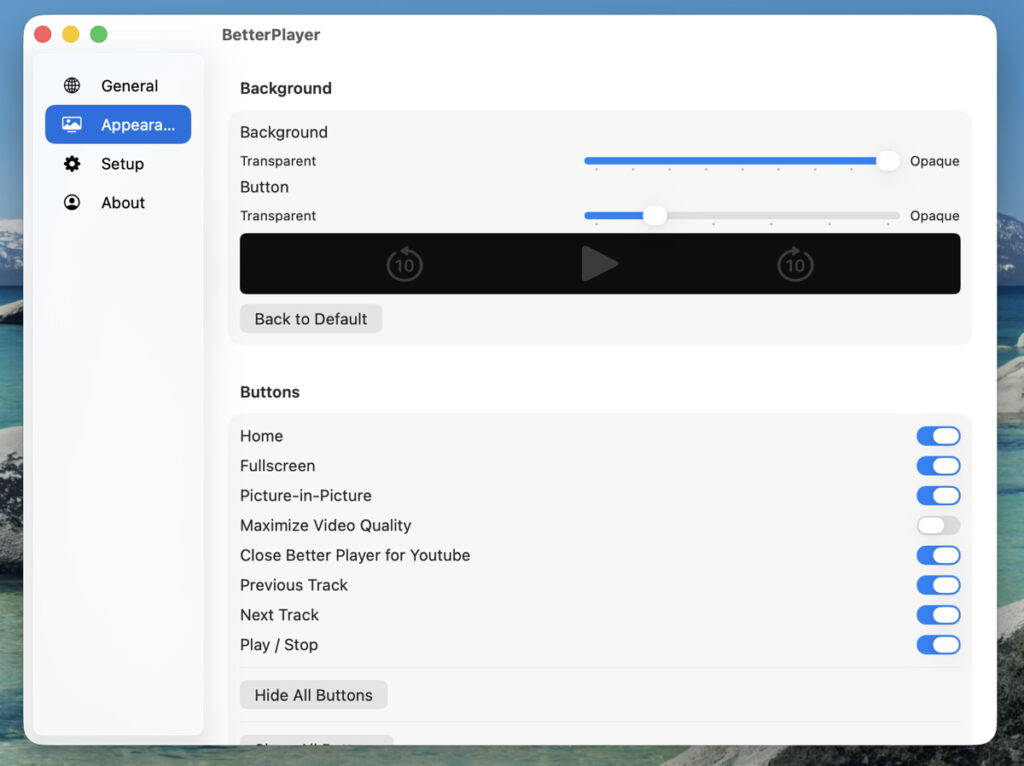1024x766 pixels.
Task: Toggle the Play / Stop switch
Action: 938,646
